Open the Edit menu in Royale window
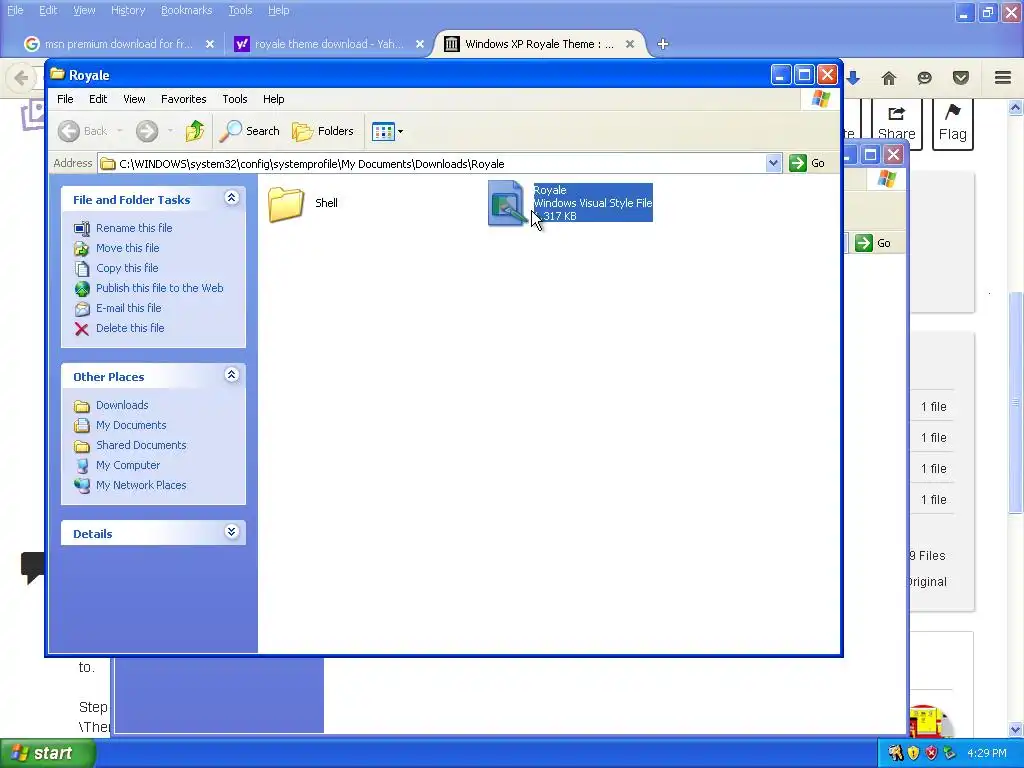 tap(98, 99)
